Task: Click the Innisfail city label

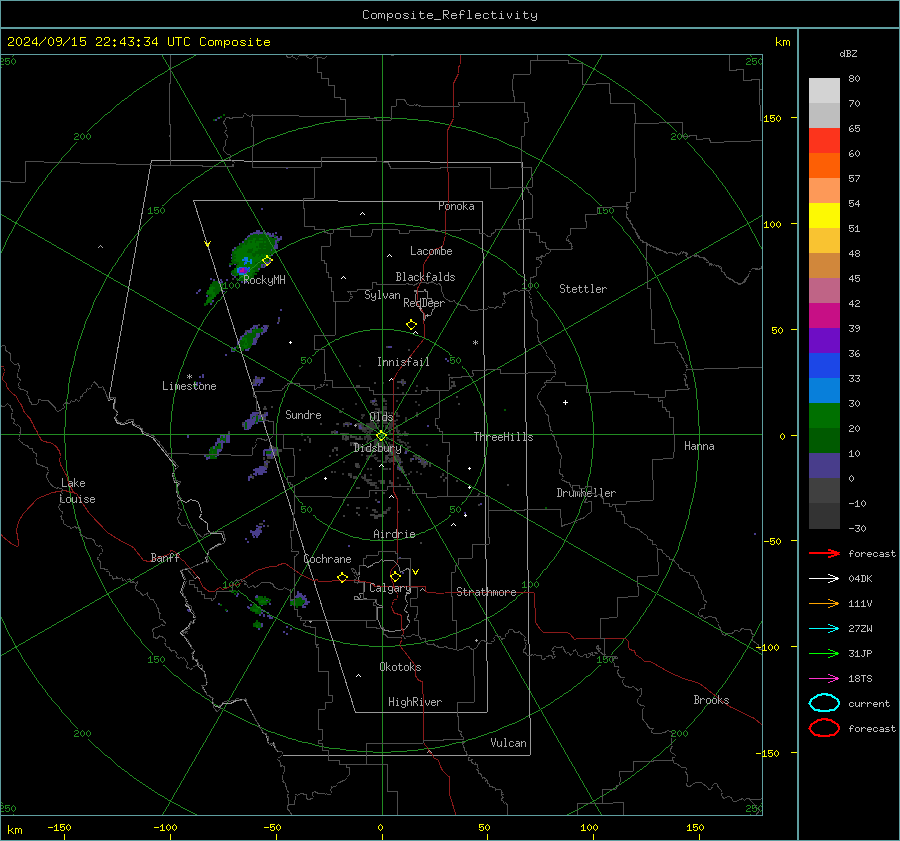Action: pyautogui.click(x=403, y=362)
